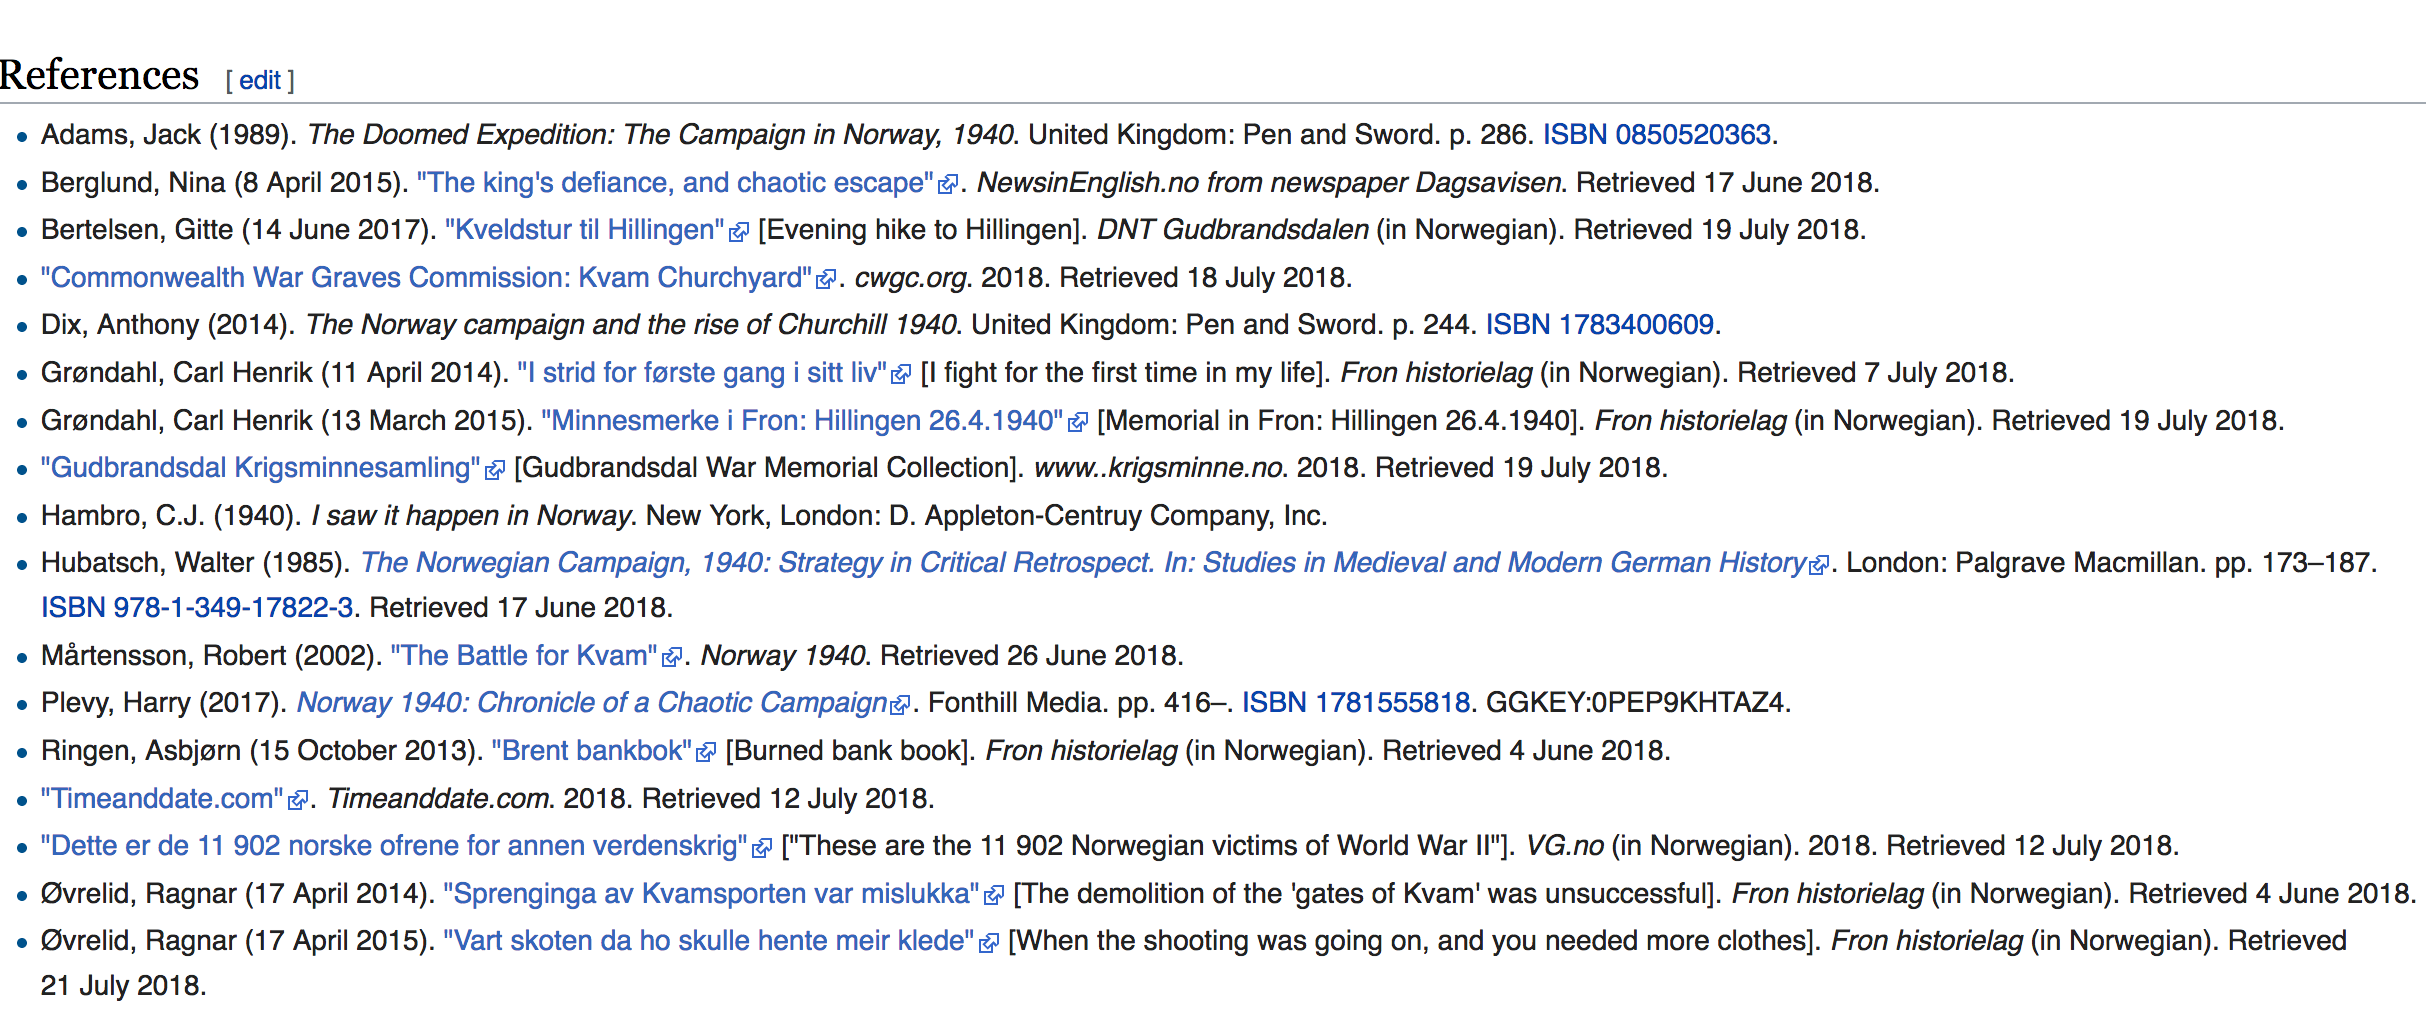Open ISBN 1781555818 link for Plevy book

tap(1355, 703)
